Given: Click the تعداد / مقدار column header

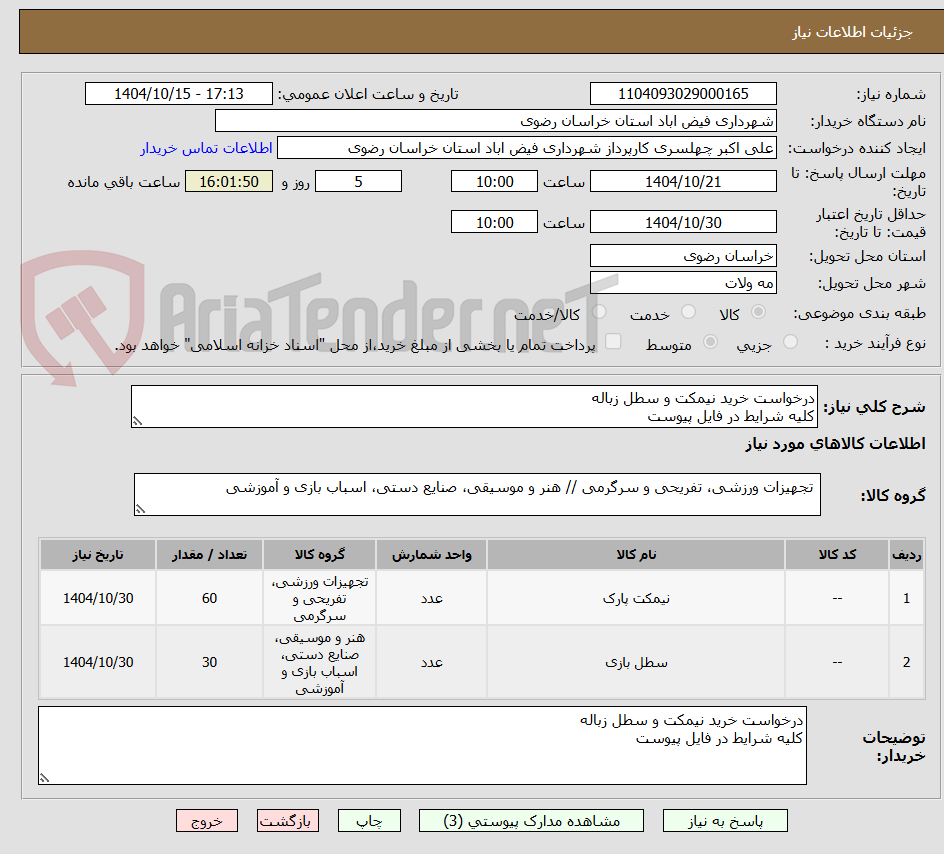Looking at the screenshot, I should (210, 554).
